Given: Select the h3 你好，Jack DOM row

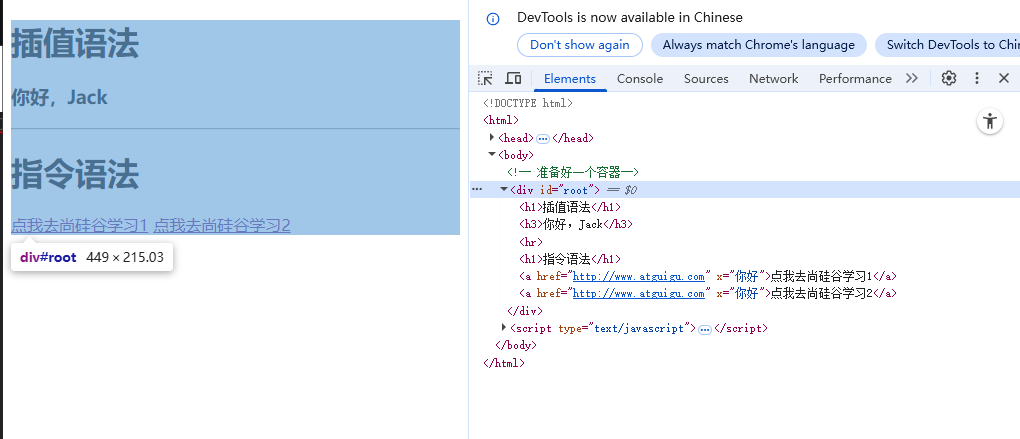Looking at the screenshot, I should pos(576,224).
